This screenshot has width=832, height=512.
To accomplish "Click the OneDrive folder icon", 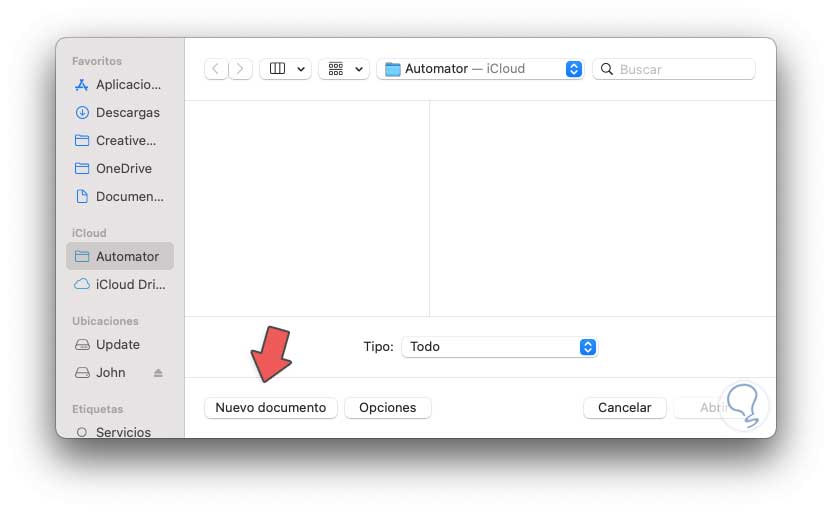I will 82,168.
